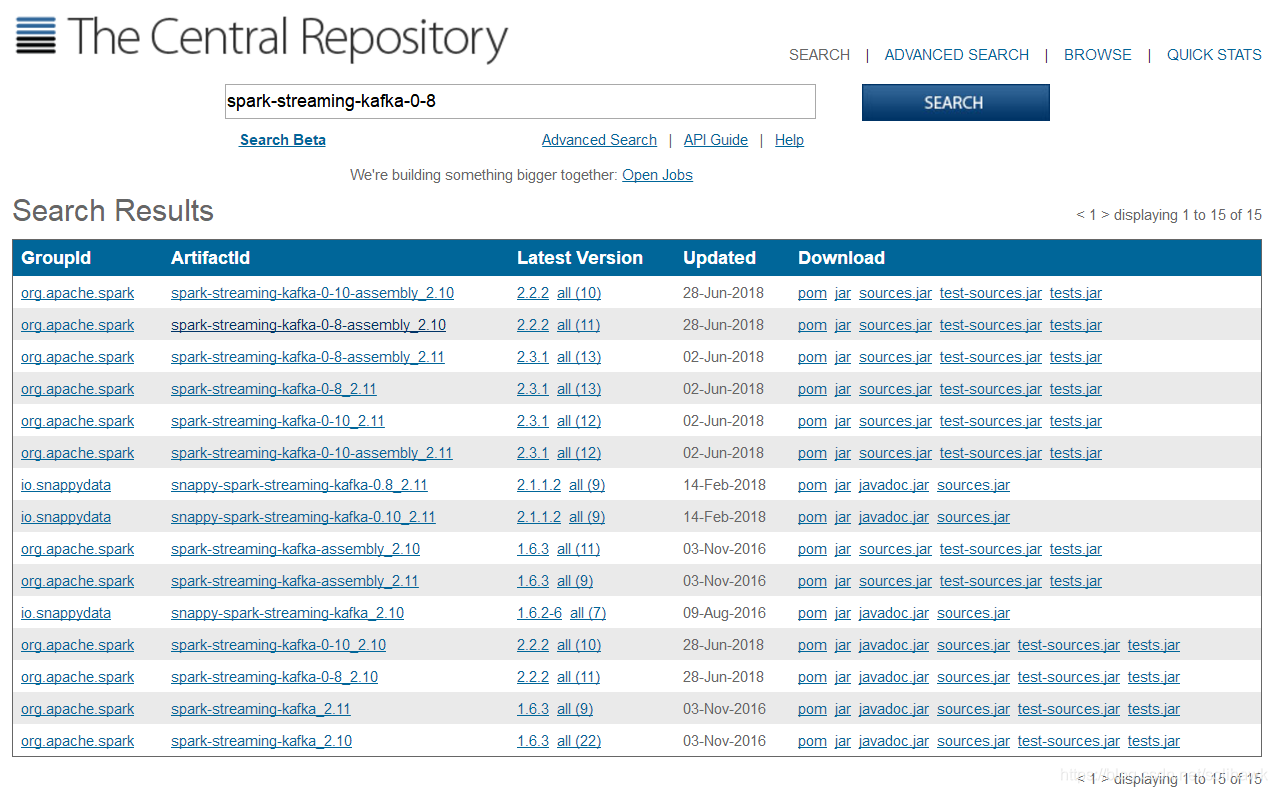Download test-sources.jar for spark-streaming-kafka_2.11
Viewport: 1277px width, 793px height.
click(1069, 709)
